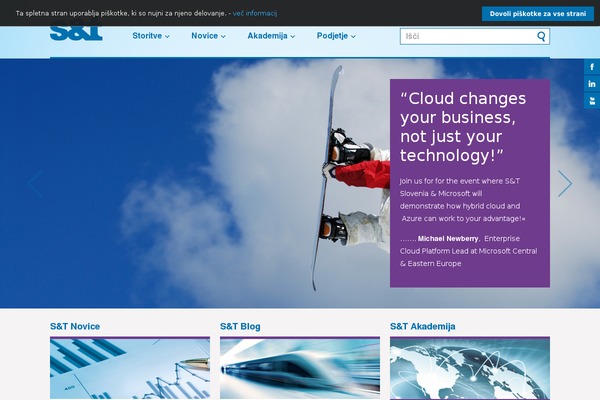Image resolution: width=600 pixels, height=400 pixels.
Task: Go to next slide arrow
Action: click(x=565, y=184)
